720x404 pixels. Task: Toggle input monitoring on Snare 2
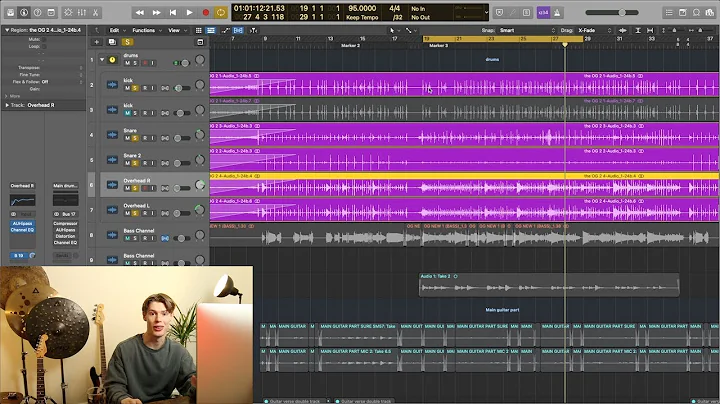[x=152, y=163]
